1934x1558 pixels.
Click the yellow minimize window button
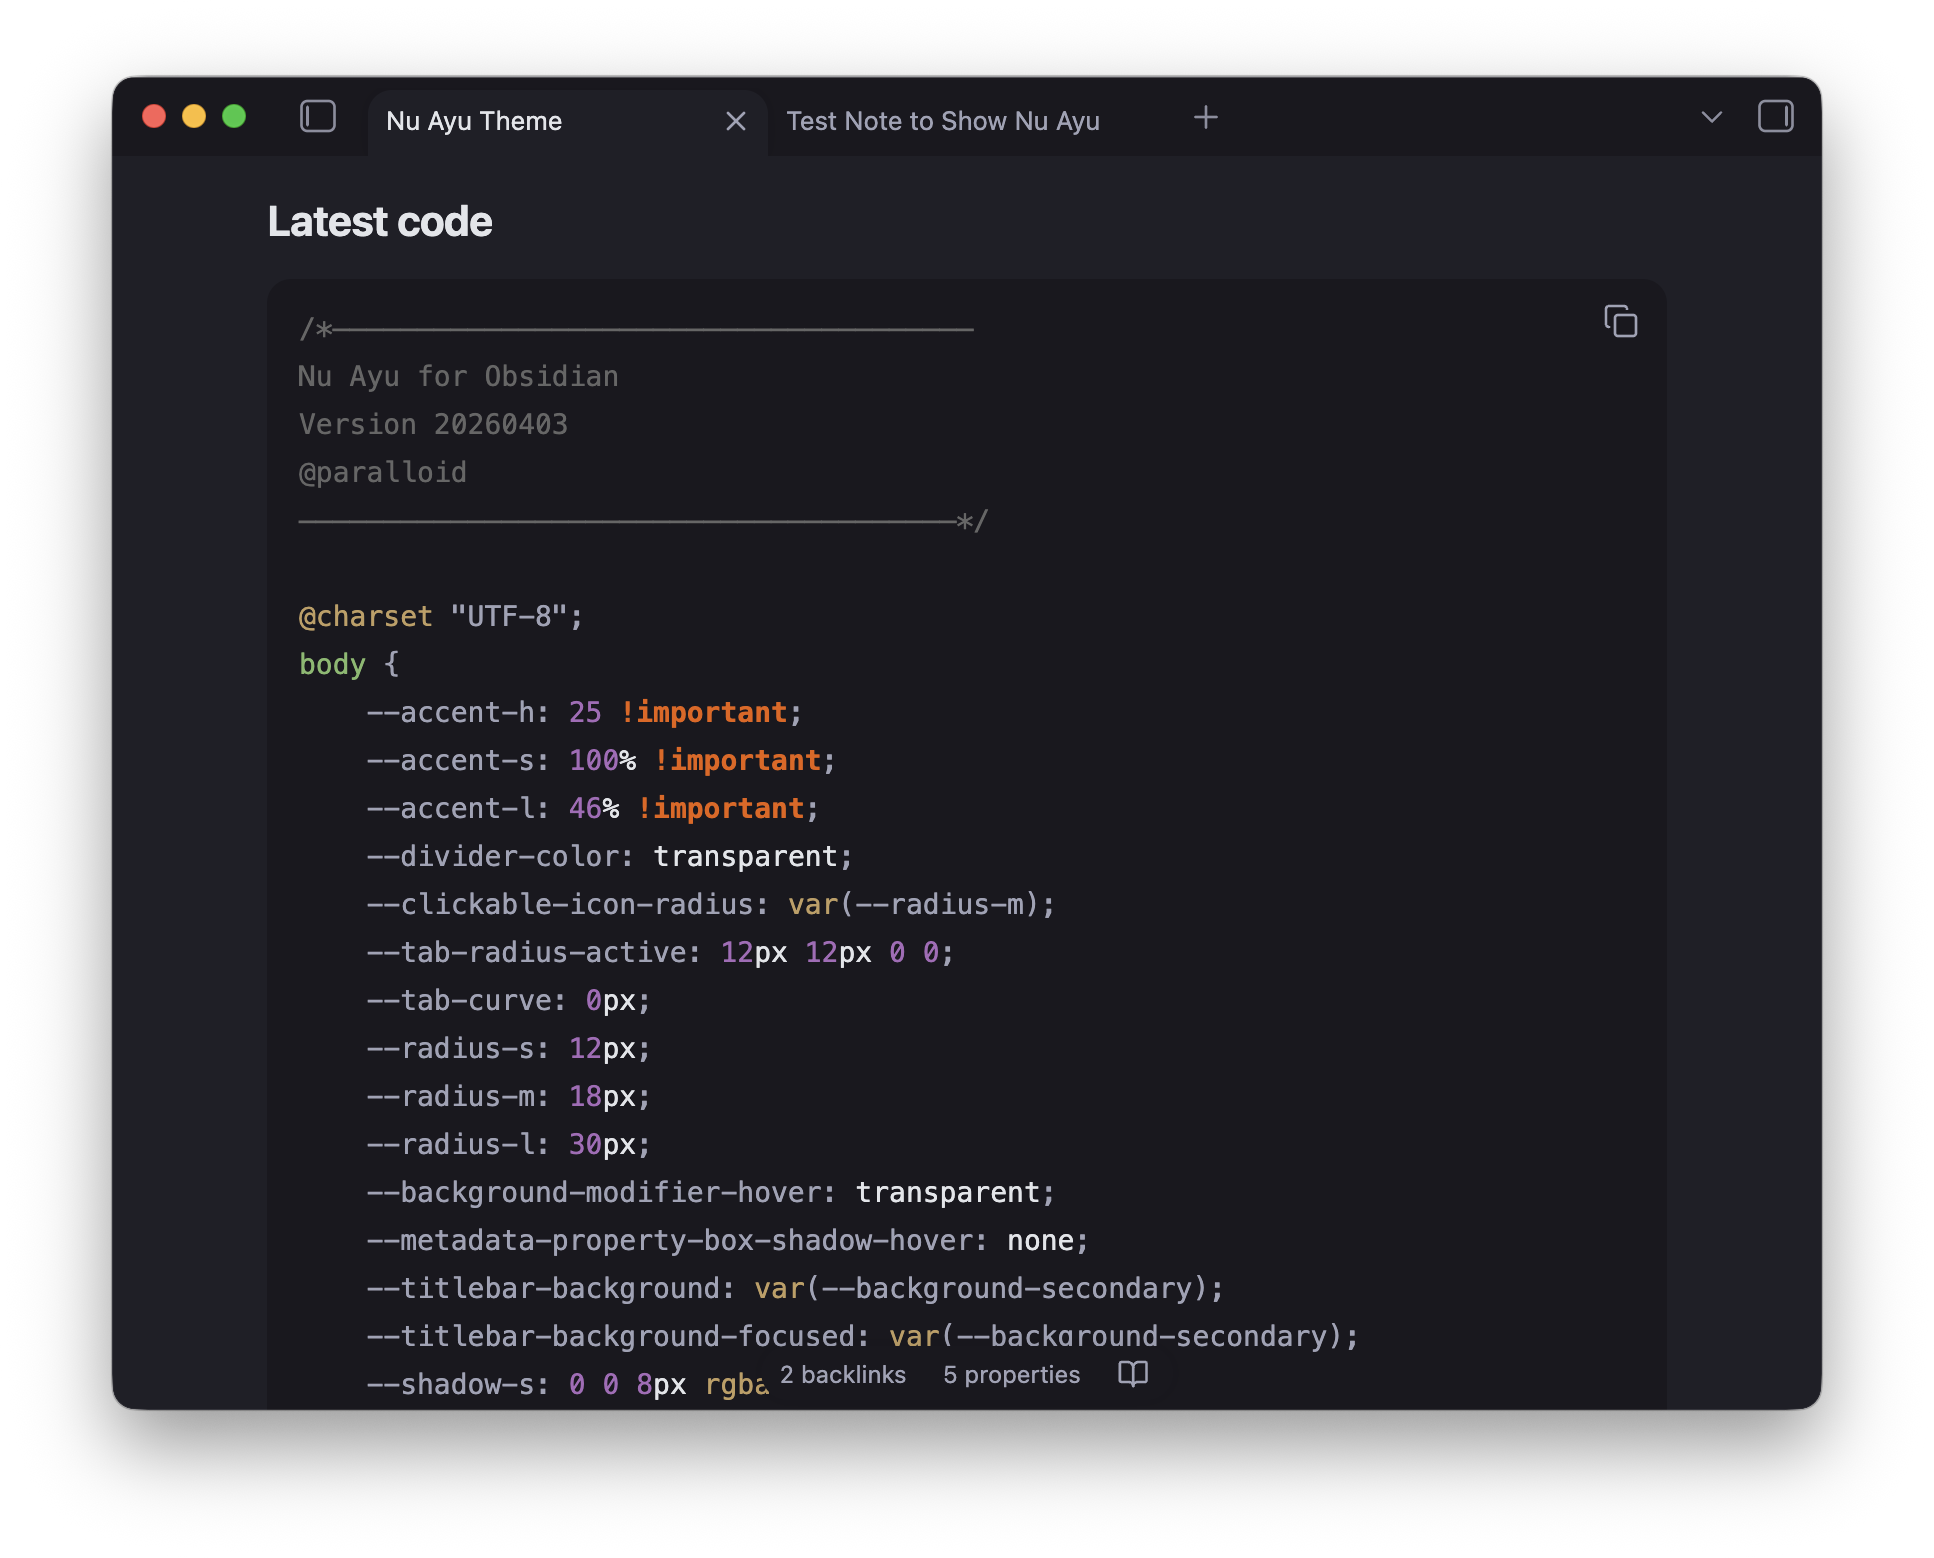[x=194, y=117]
